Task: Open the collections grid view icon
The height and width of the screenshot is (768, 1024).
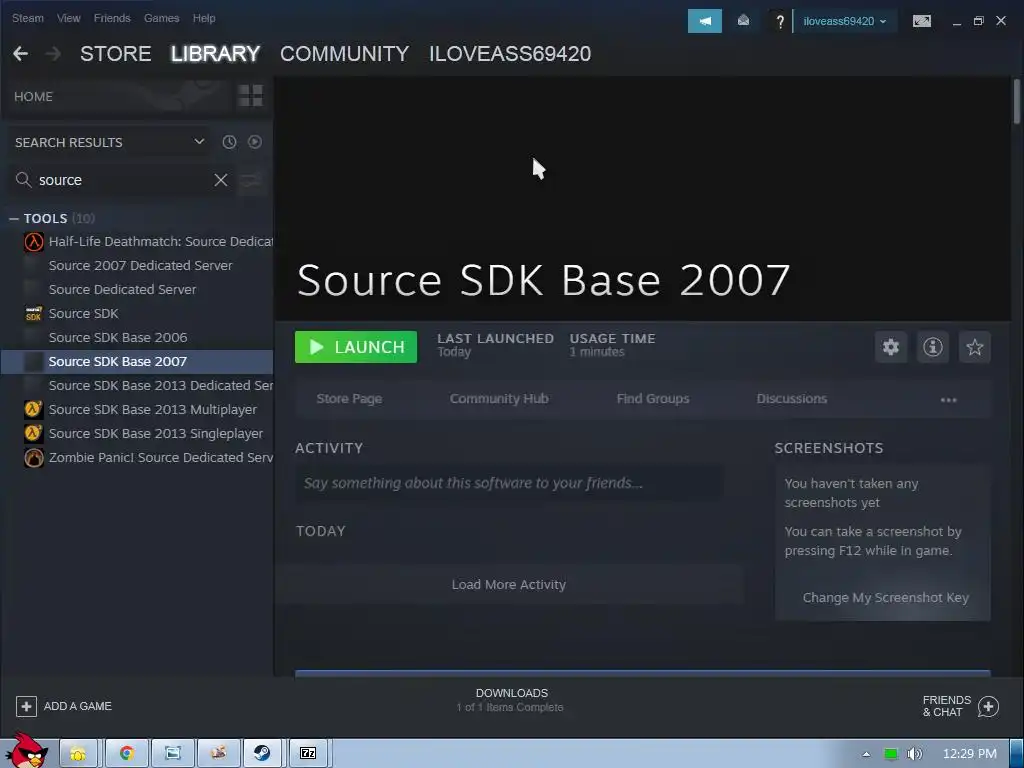Action: 251,96
